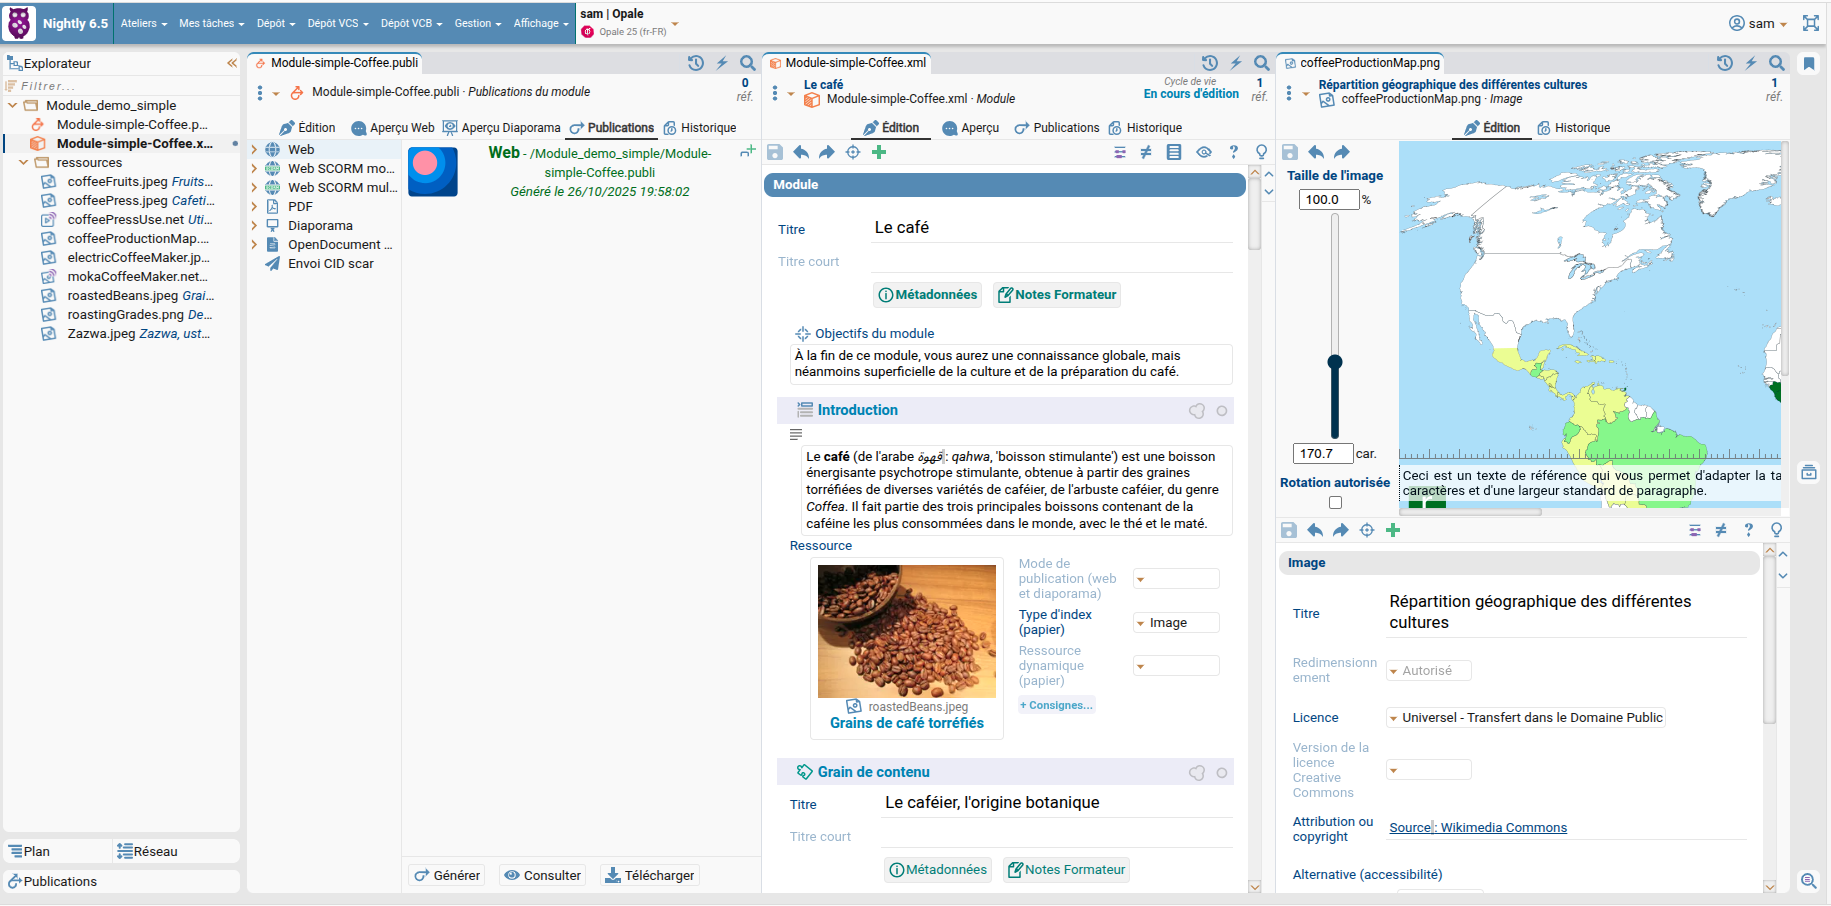Enable the Rotation autorisée checkbox

coord(1335,503)
